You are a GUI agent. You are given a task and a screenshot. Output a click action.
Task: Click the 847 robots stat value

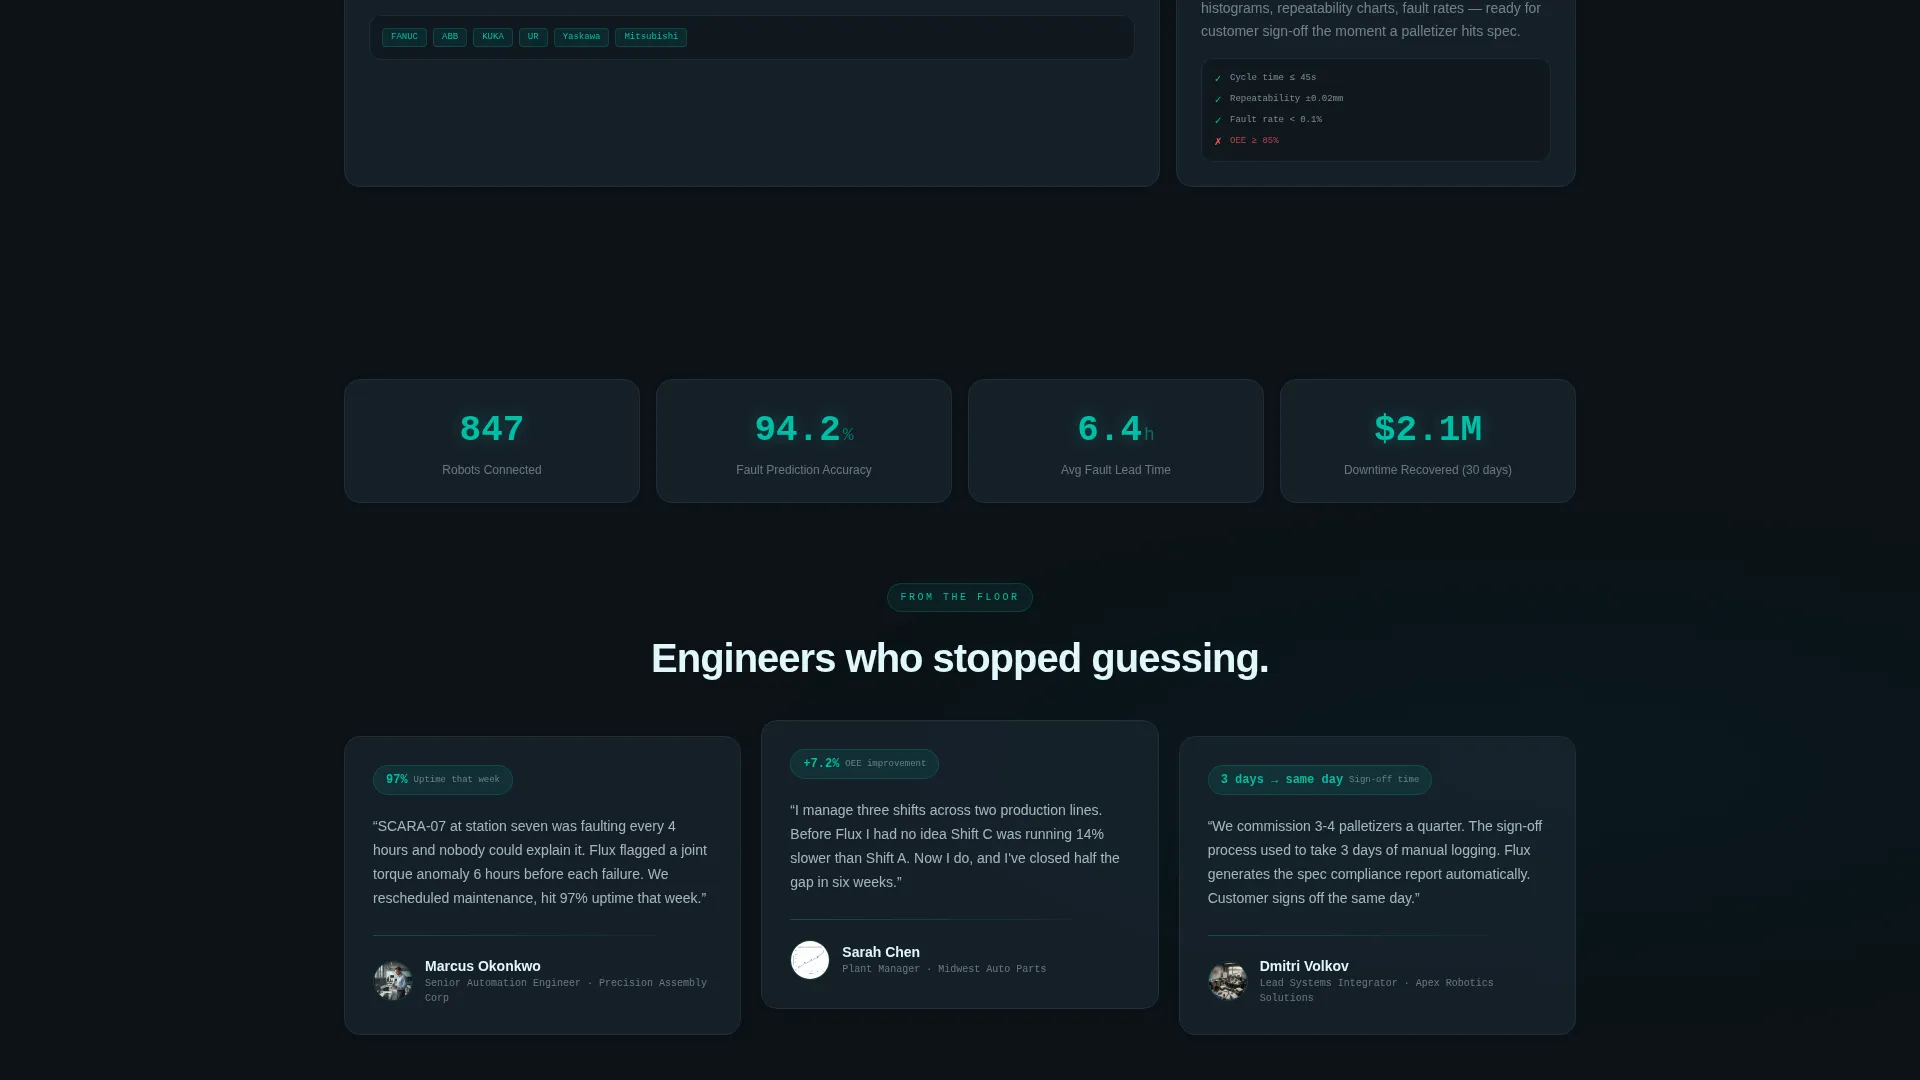[x=491, y=429]
